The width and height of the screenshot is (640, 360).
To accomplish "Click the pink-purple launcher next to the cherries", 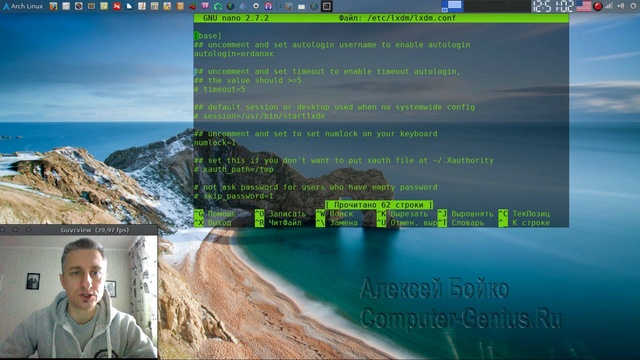I will [205, 6].
